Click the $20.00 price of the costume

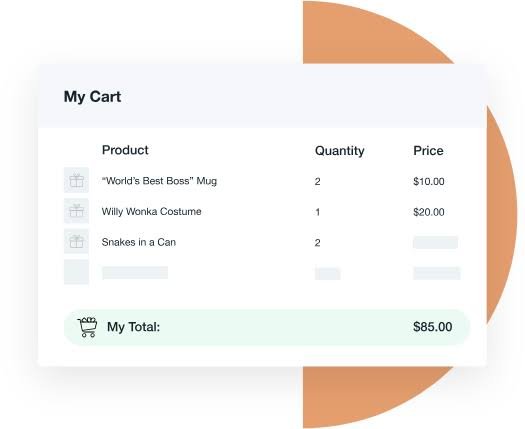point(429,212)
